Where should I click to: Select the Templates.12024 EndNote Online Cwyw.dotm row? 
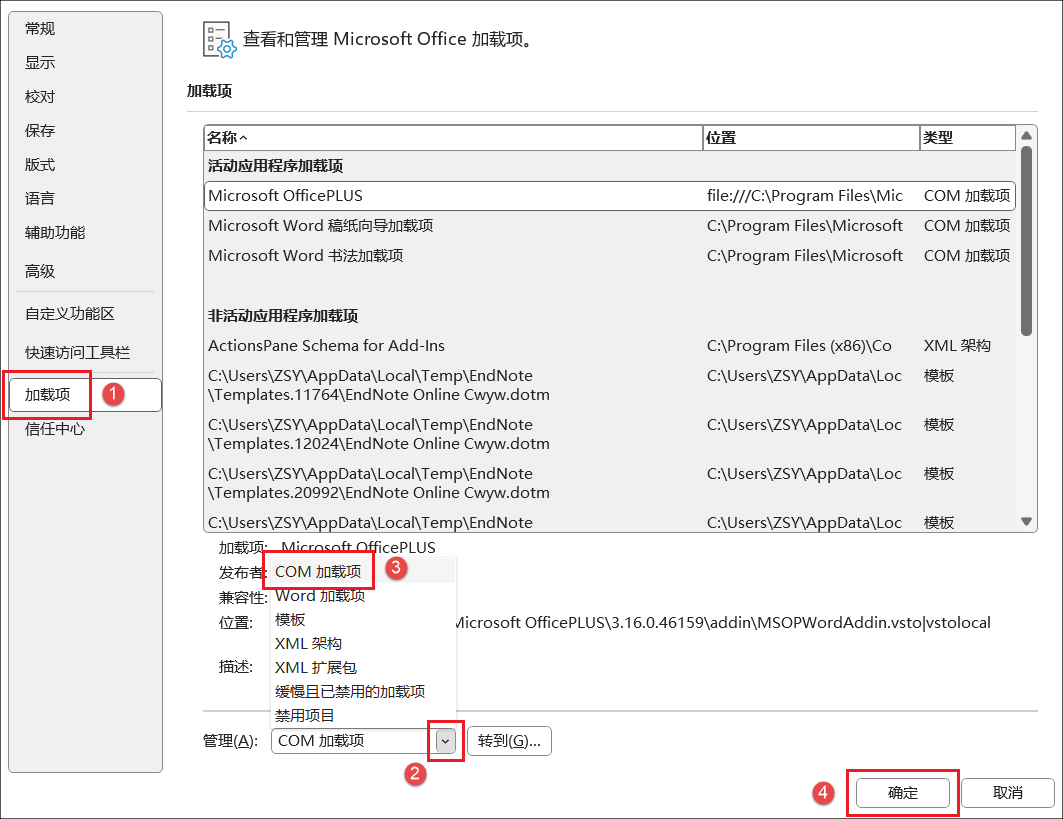point(609,434)
